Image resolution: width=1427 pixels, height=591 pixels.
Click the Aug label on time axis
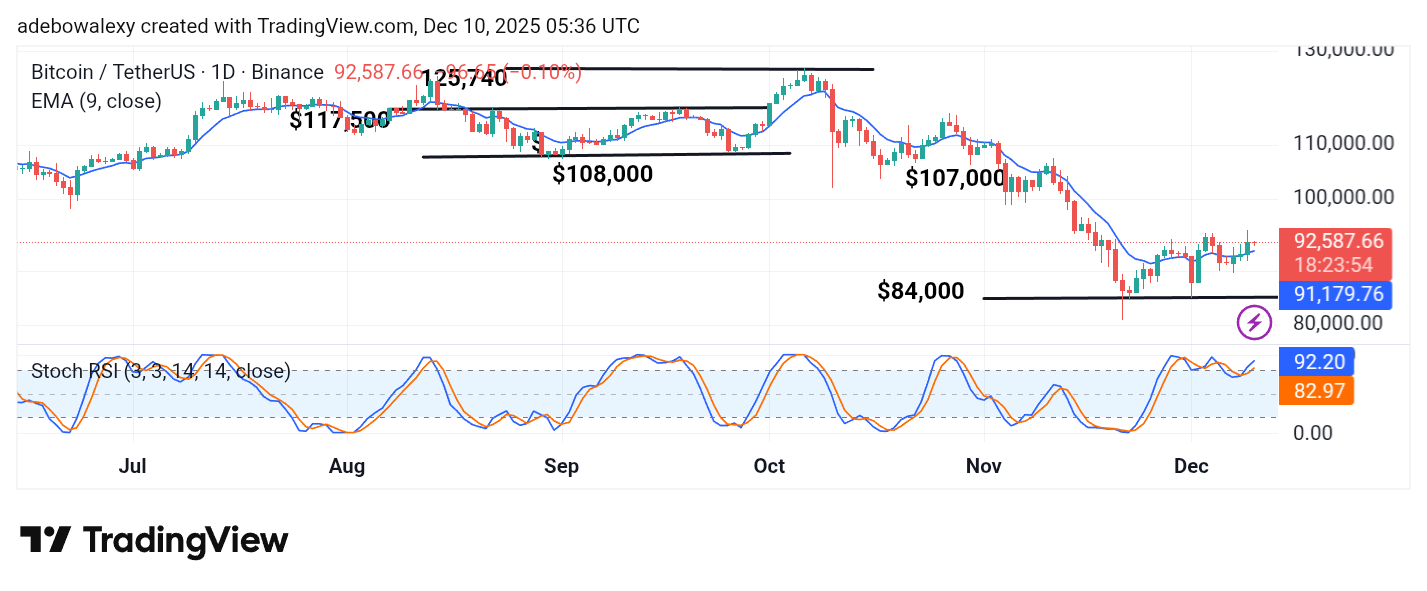coord(346,467)
